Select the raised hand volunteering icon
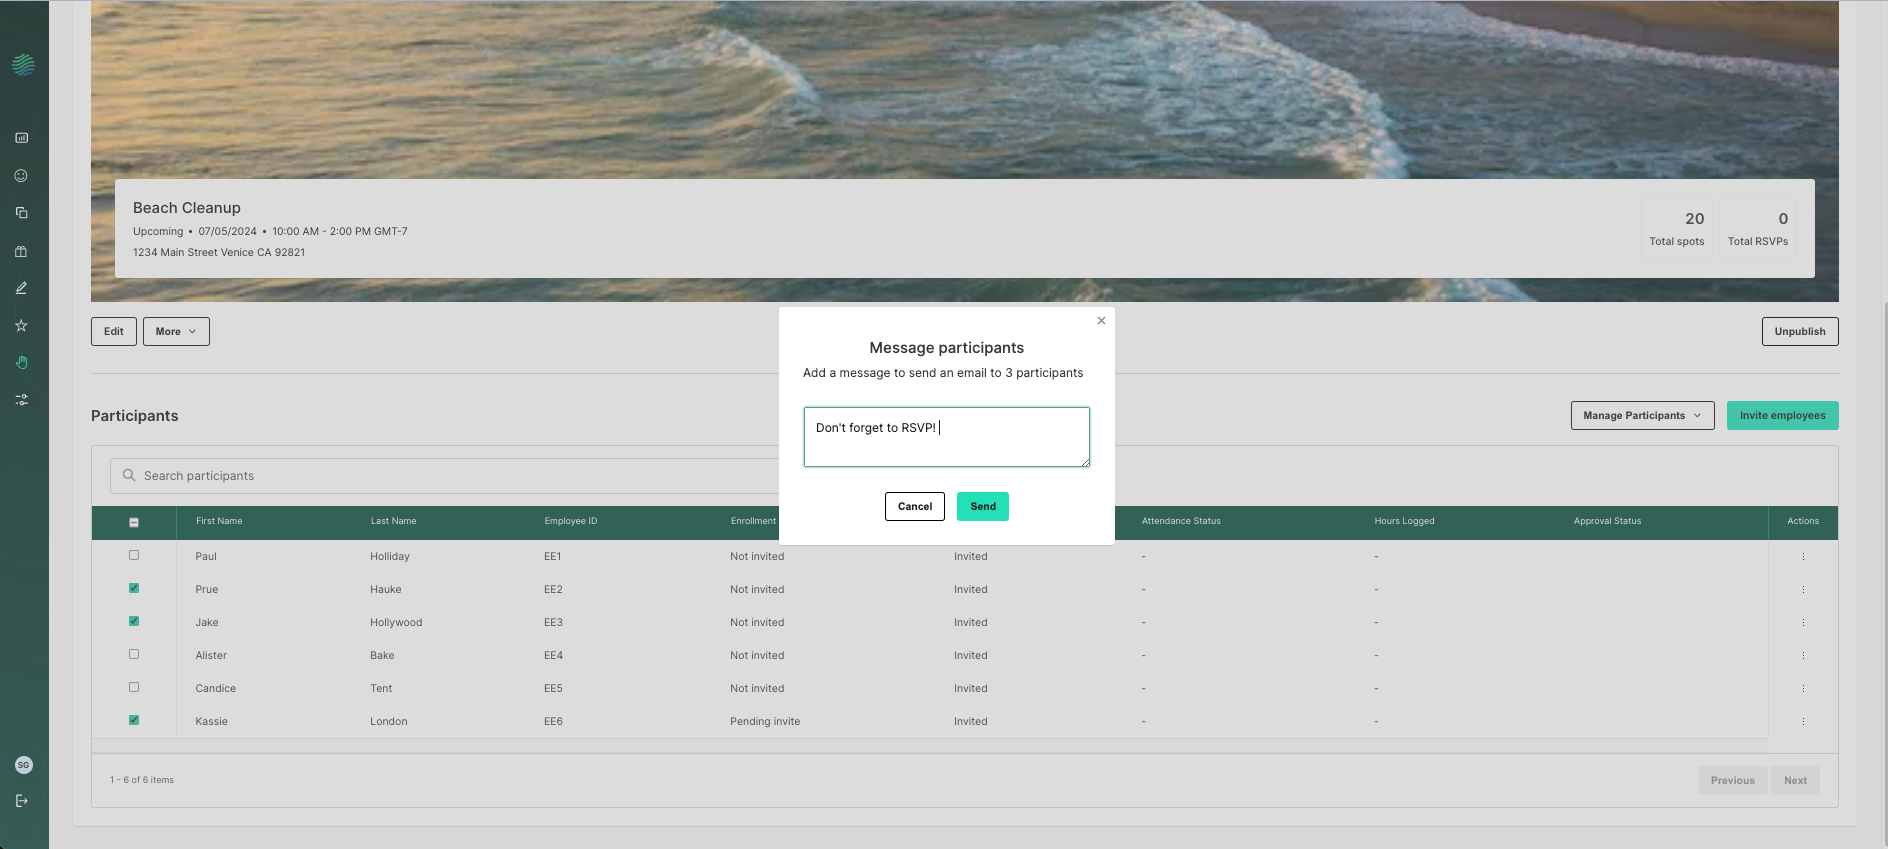Screen dimensions: 1888x849 coord(21,363)
